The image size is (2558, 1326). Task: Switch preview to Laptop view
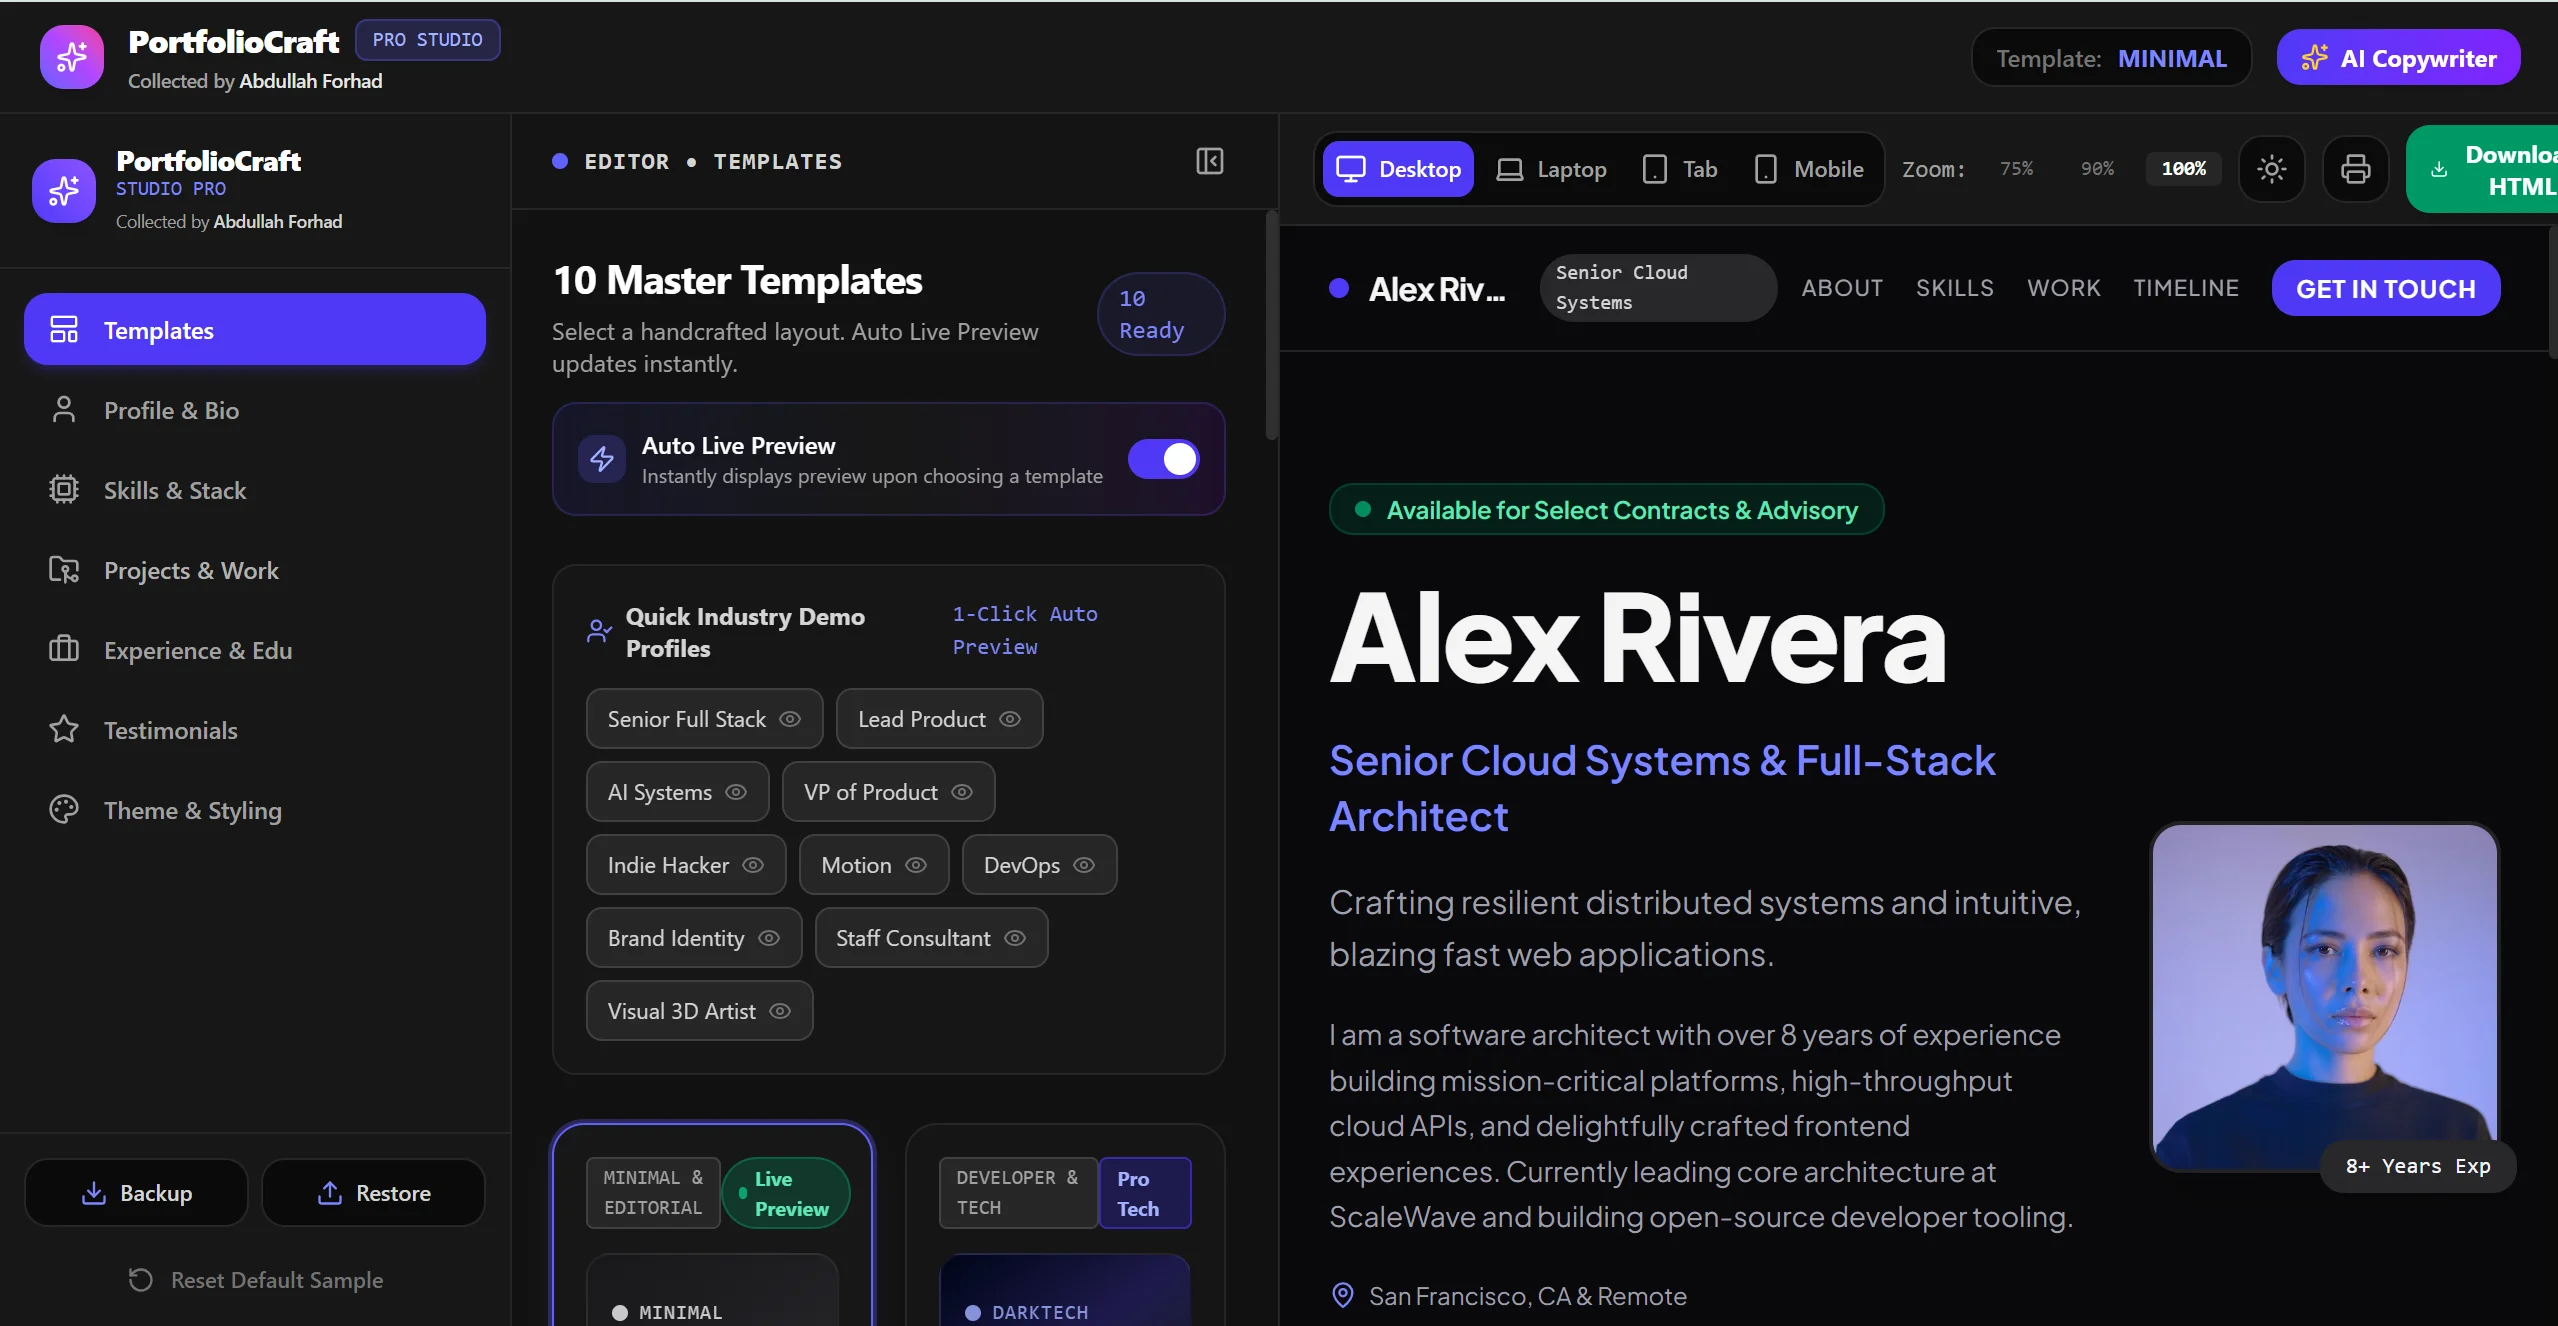point(1551,169)
